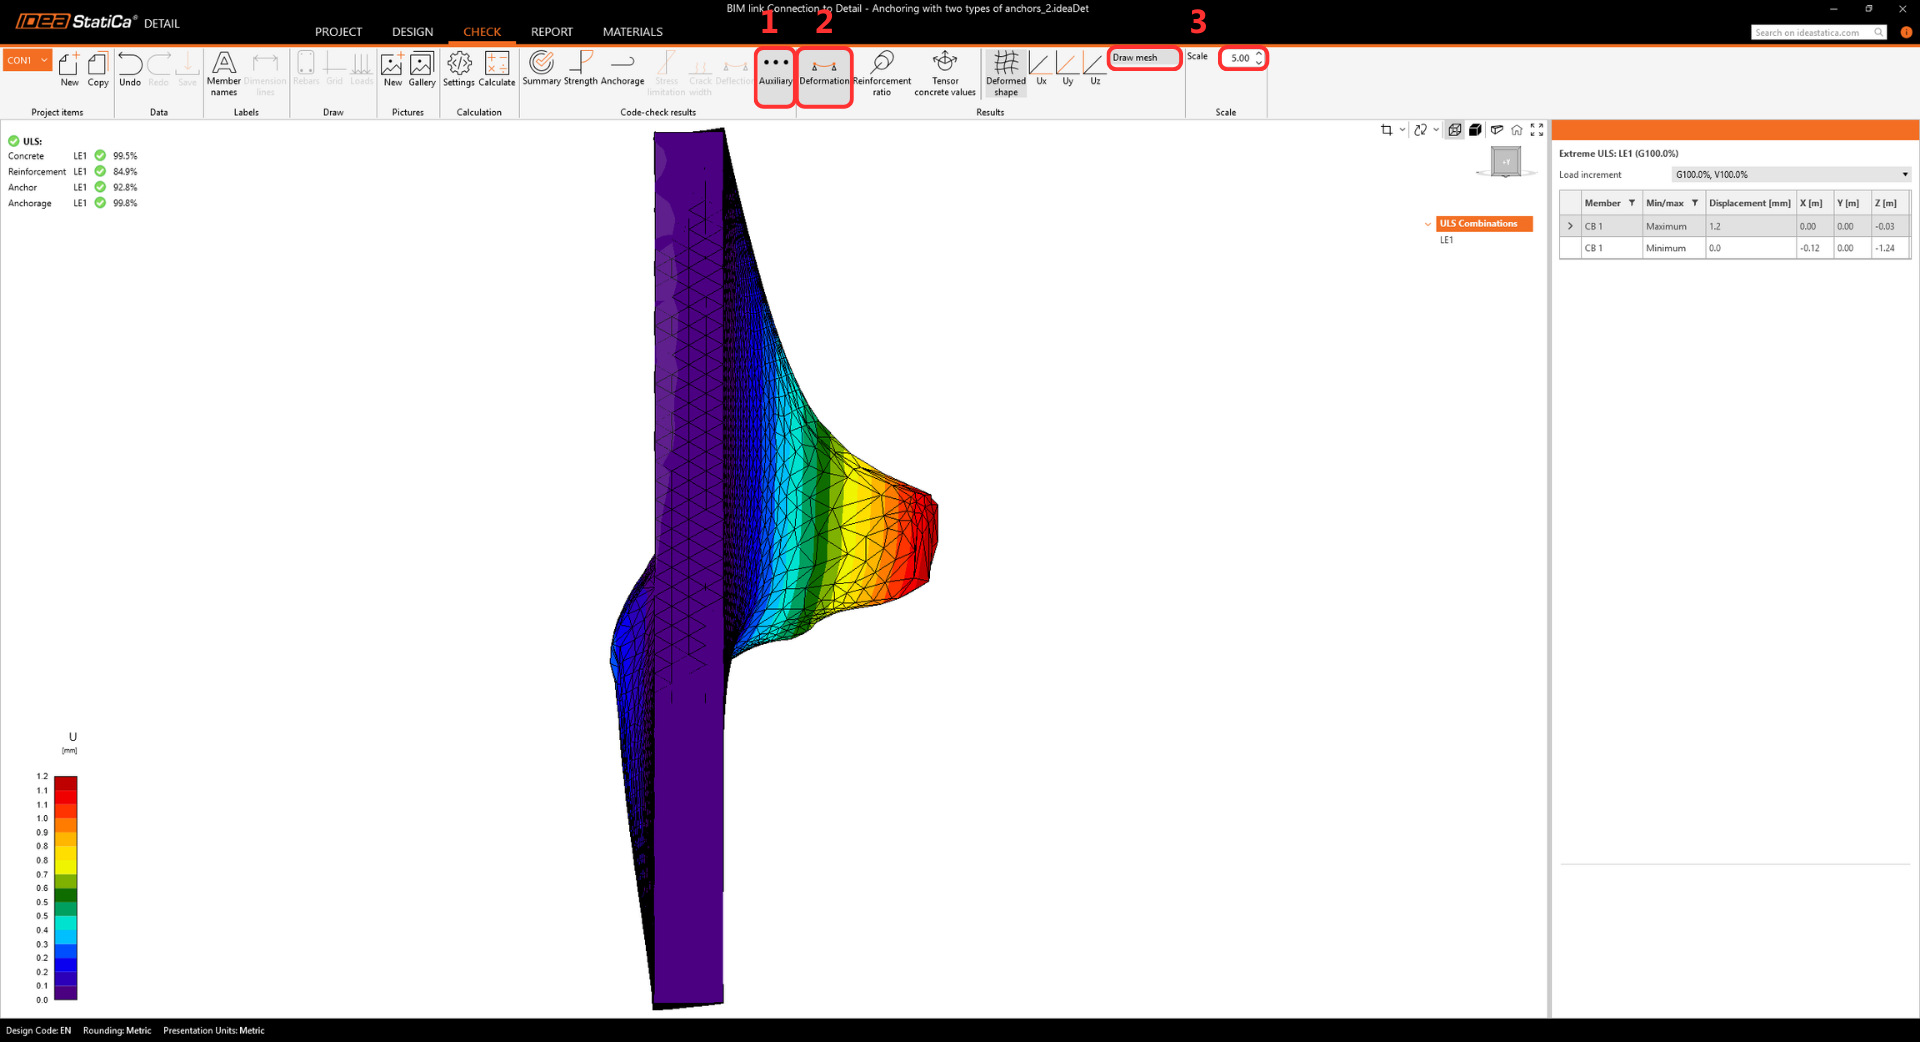Open the Deformation results view
The image size is (1920, 1042).
[824, 70]
